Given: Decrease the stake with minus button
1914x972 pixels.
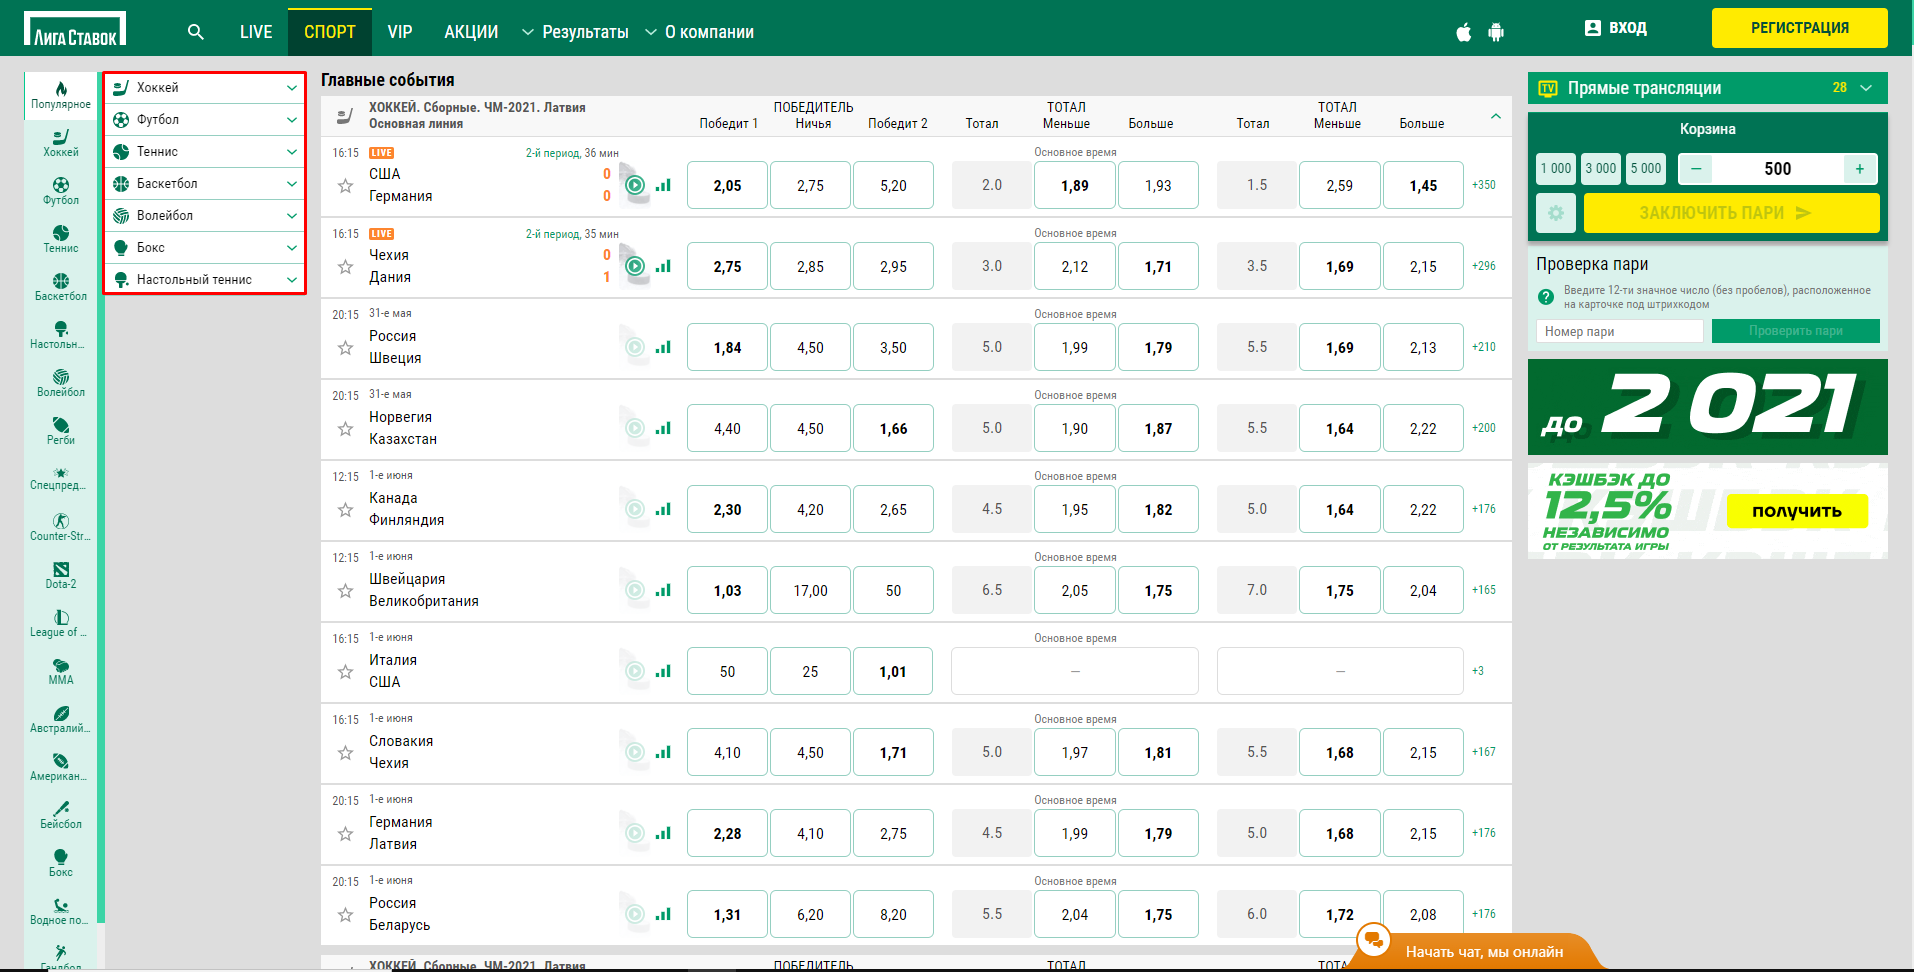Looking at the screenshot, I should point(1696,169).
